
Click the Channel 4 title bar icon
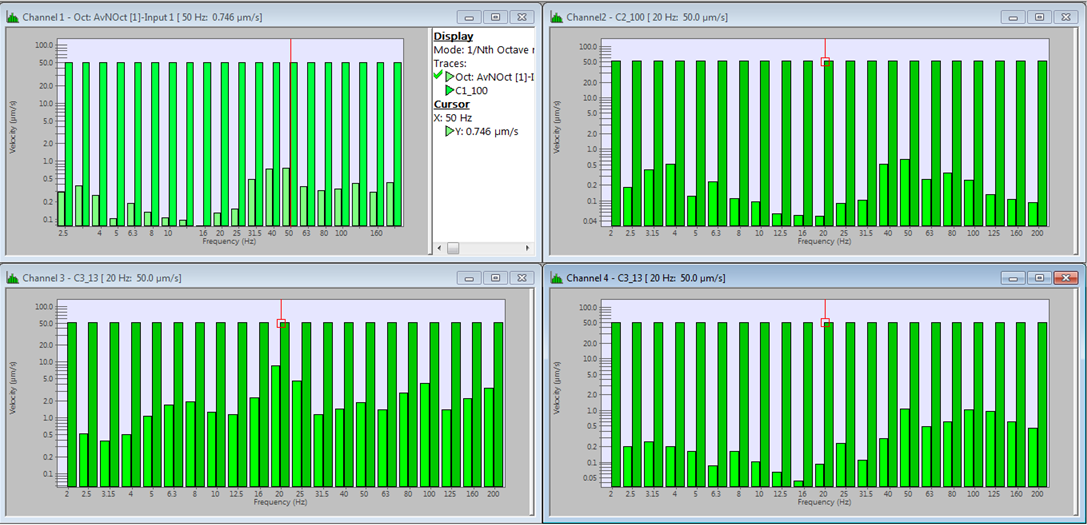556,277
